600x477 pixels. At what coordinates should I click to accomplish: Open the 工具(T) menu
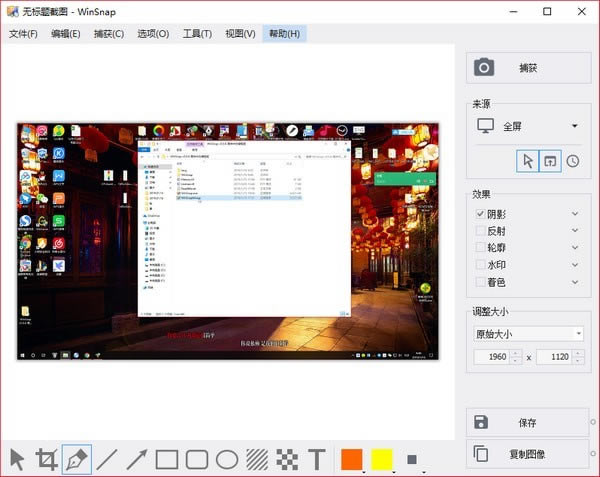click(x=197, y=34)
